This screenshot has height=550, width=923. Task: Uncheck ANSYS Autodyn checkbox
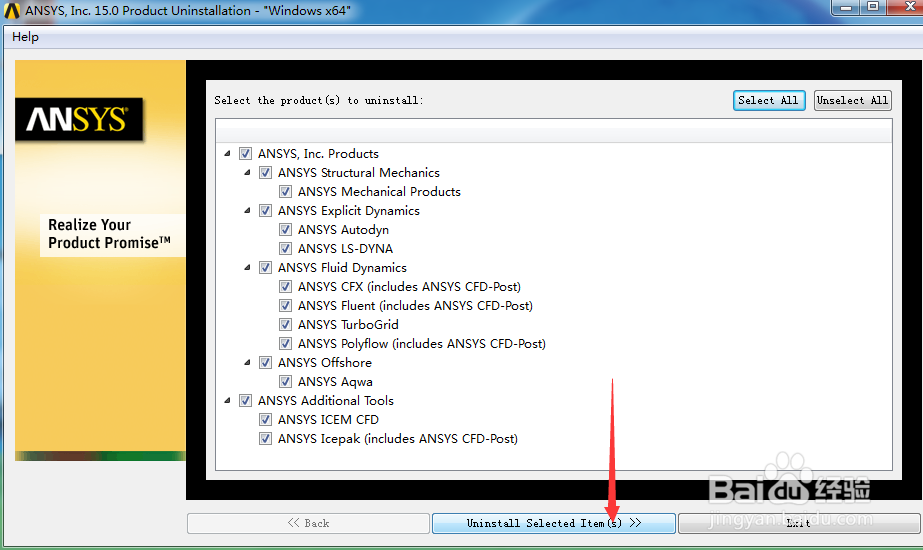click(285, 230)
